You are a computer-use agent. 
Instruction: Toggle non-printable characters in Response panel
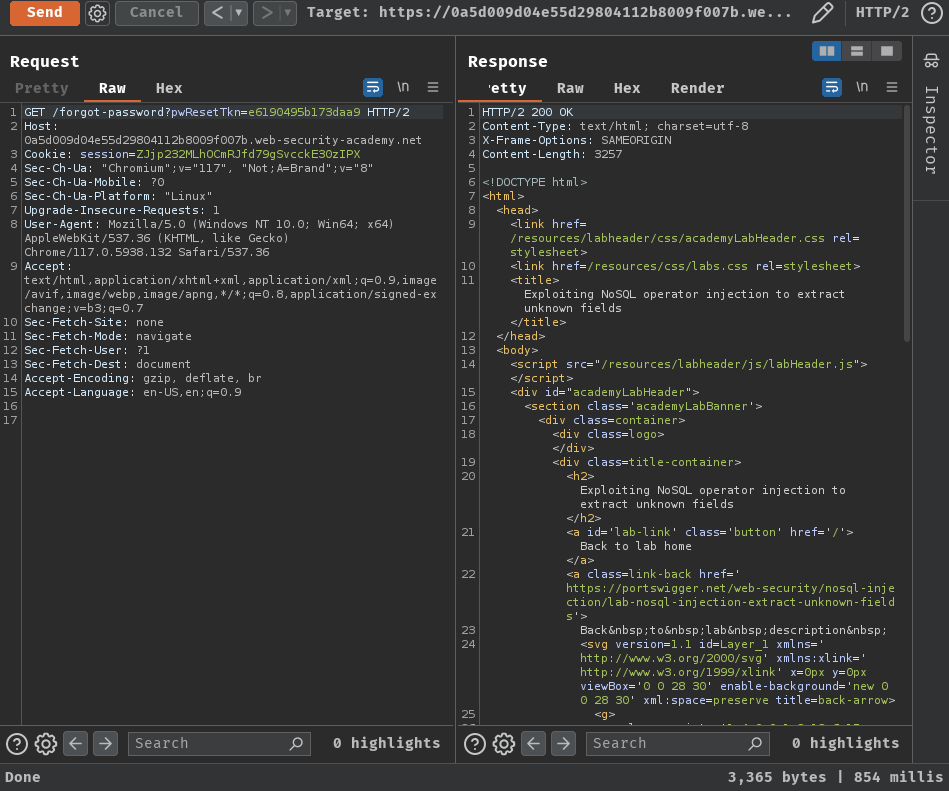click(x=862, y=87)
